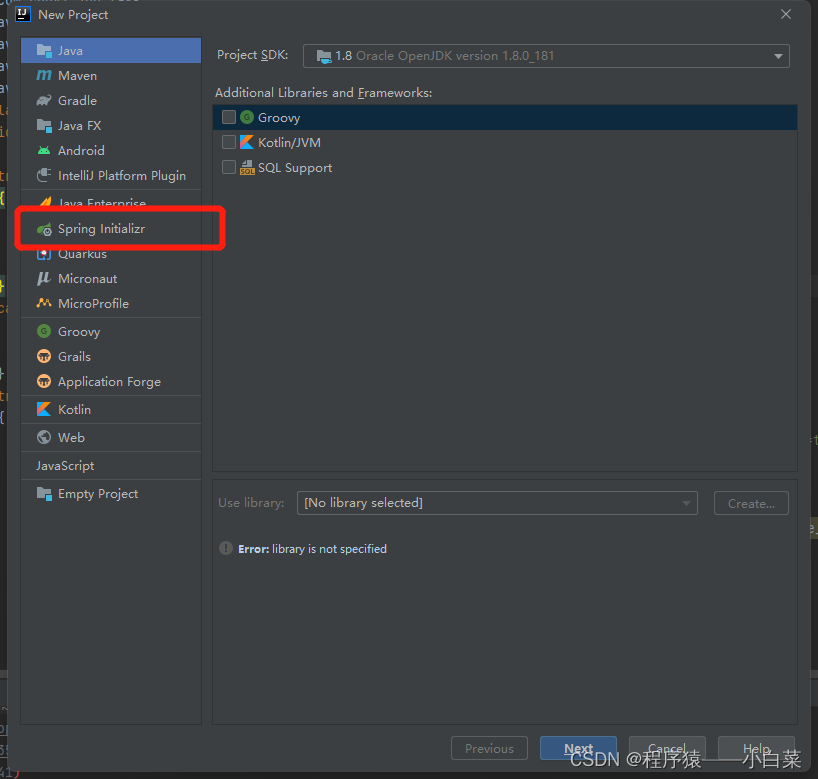
Task: Click the Web globe icon
Action: (x=44, y=437)
